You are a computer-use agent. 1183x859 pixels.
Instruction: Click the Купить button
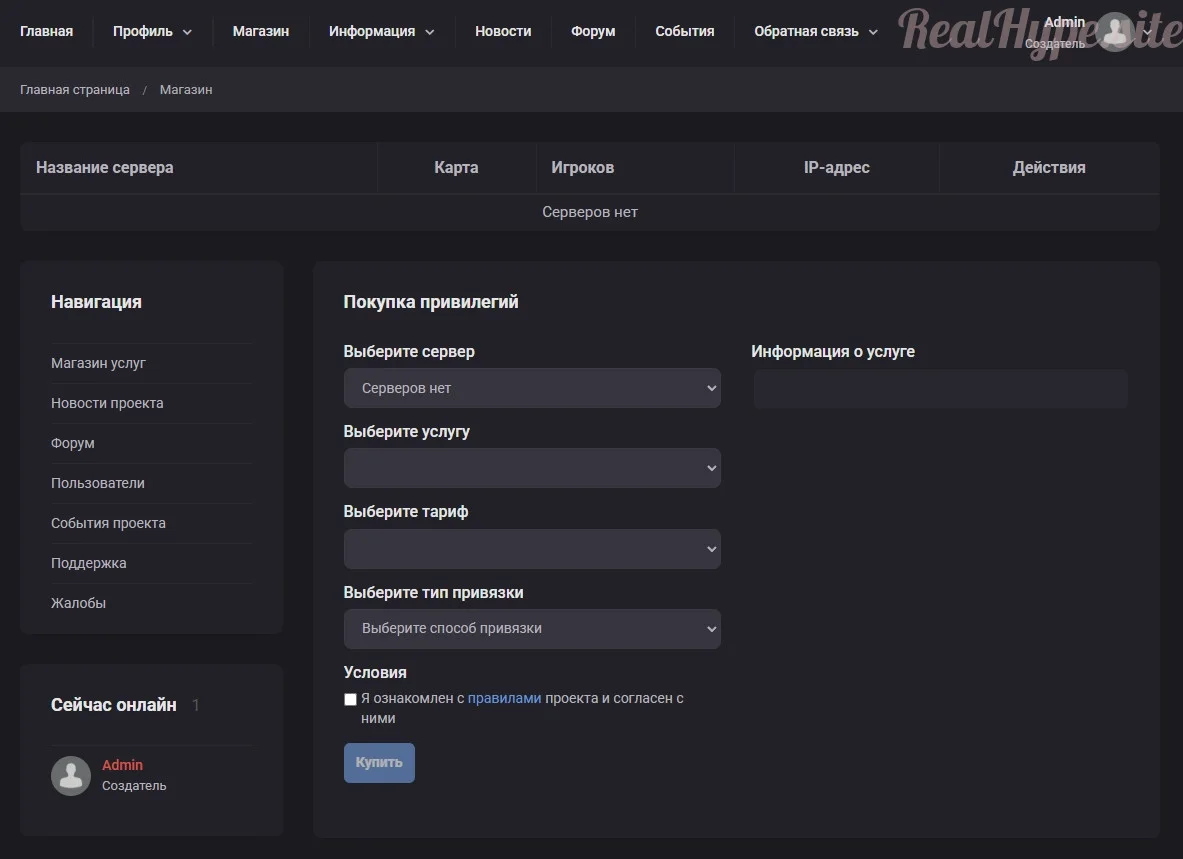[379, 762]
